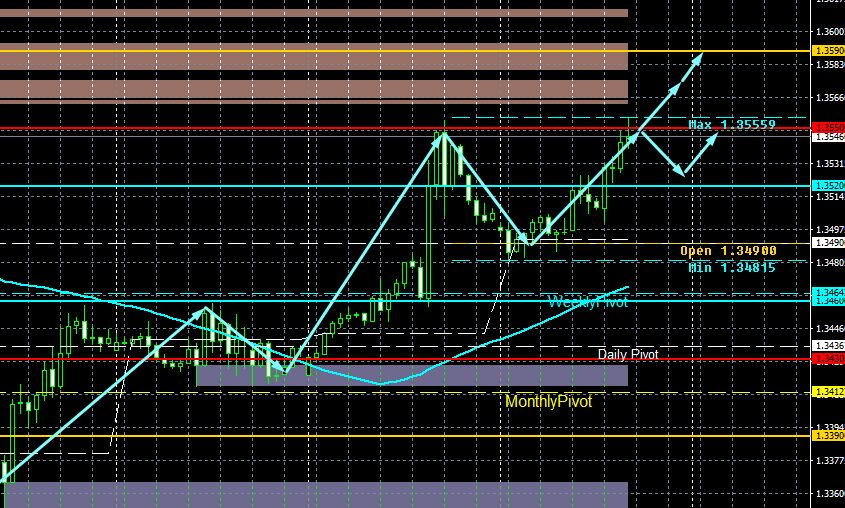Click the yellow 1.3412 price tag
Screen dimensions: 845x508
[x=828, y=392]
